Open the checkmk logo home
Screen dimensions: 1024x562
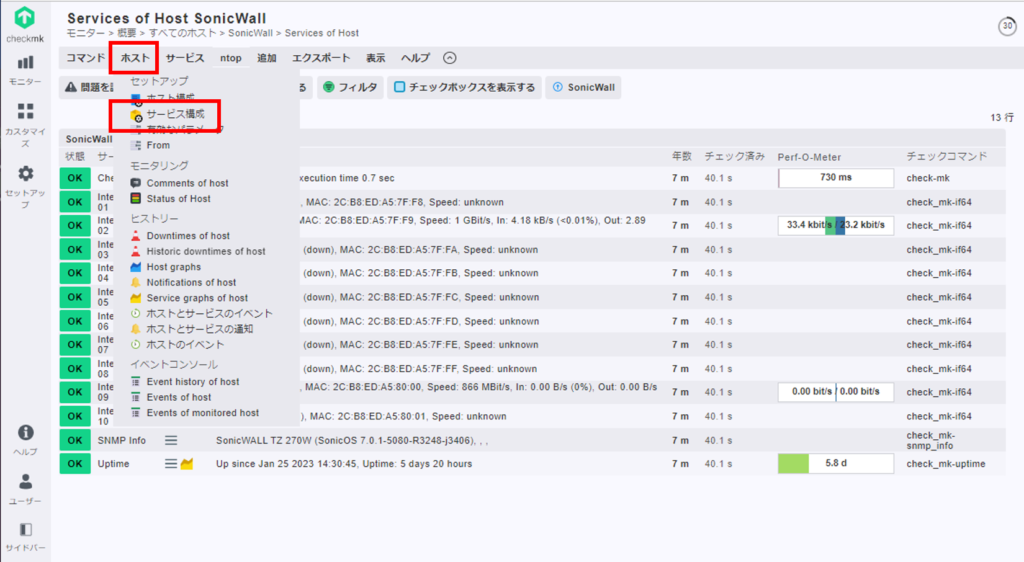(25, 23)
